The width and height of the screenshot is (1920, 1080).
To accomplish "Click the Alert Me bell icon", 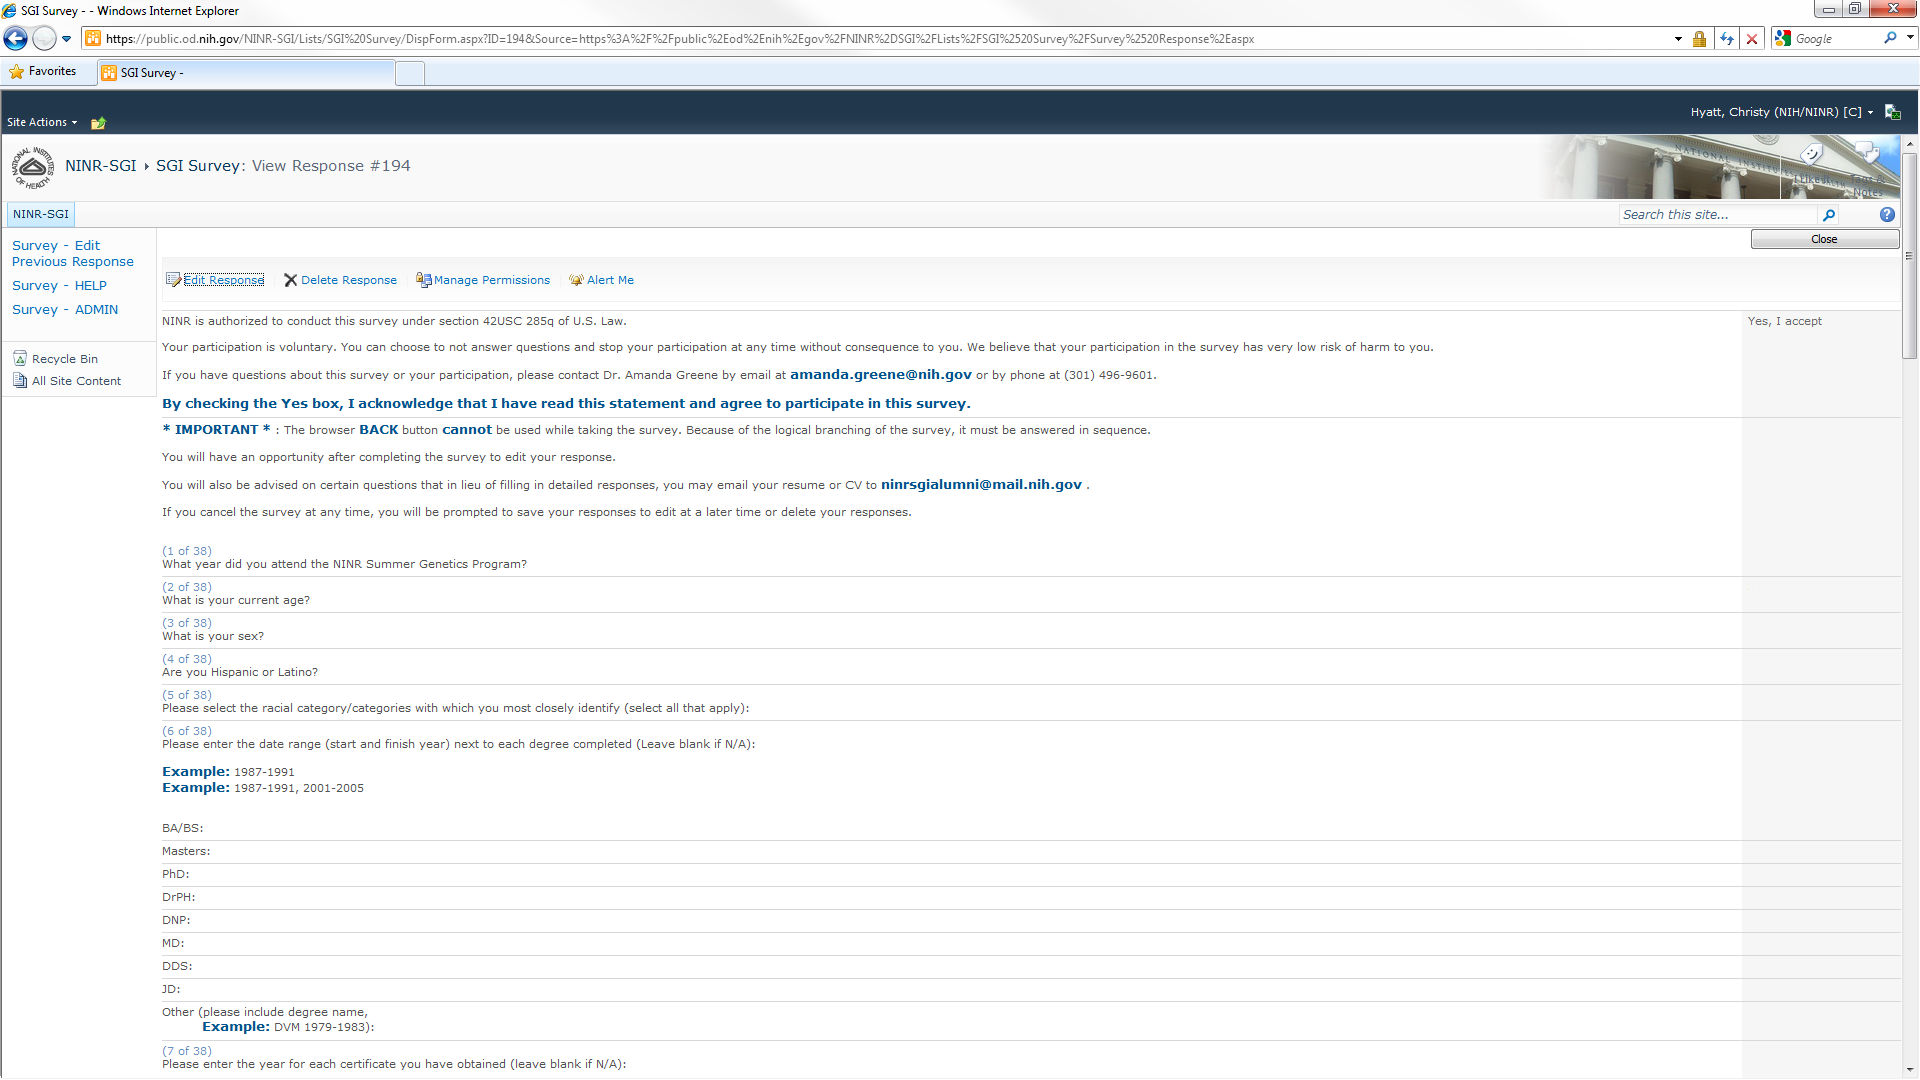I will tap(576, 280).
